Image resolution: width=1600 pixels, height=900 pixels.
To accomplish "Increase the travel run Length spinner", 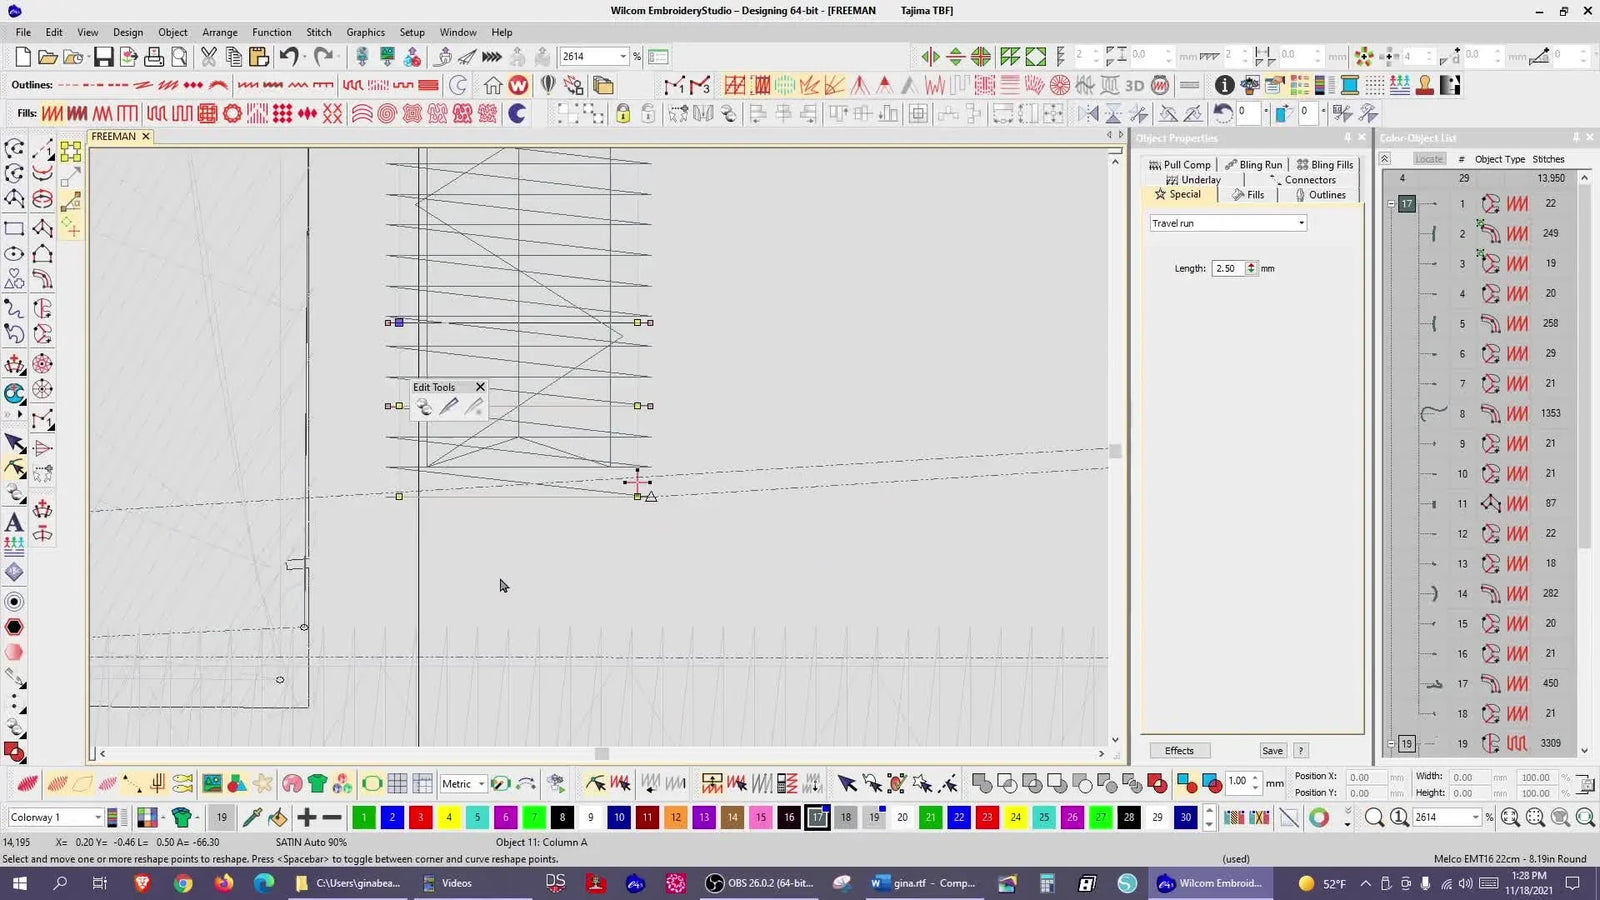I will 1251,265.
